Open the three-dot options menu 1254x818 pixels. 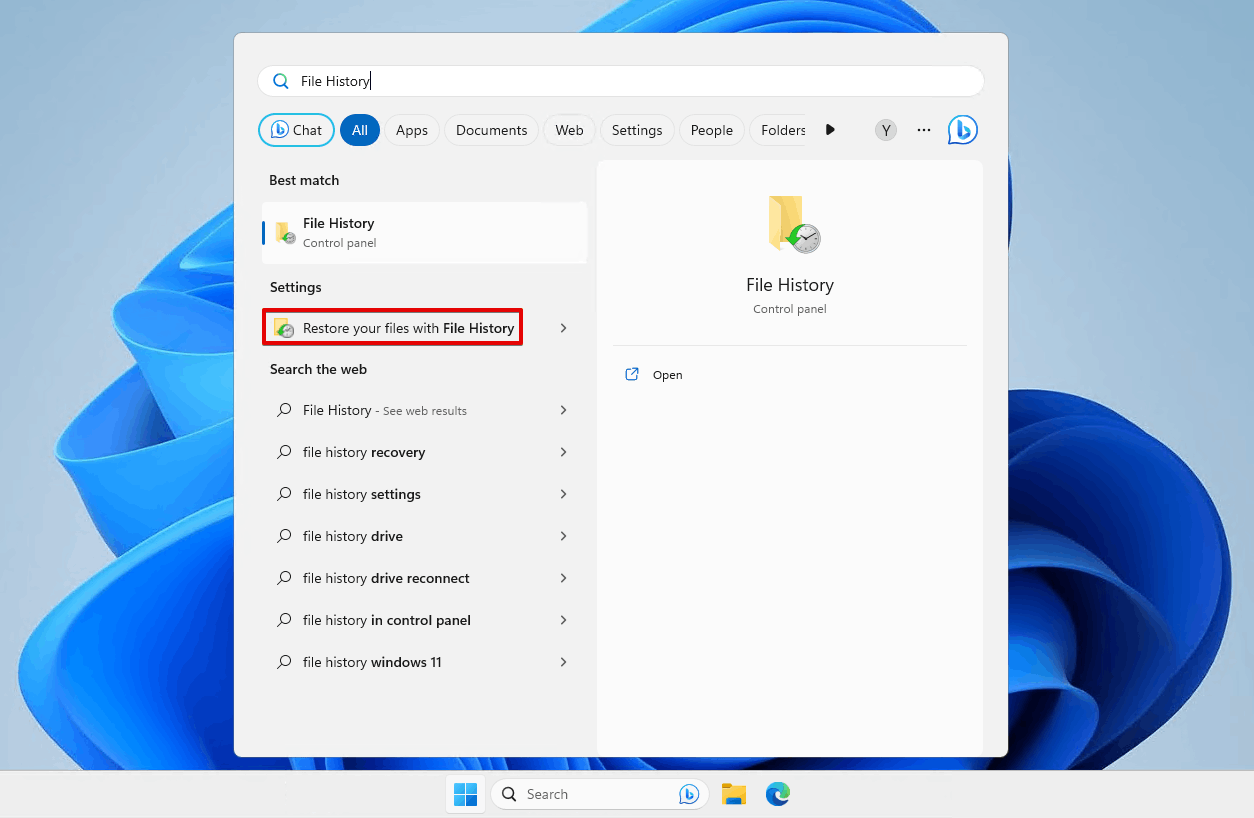coord(924,130)
